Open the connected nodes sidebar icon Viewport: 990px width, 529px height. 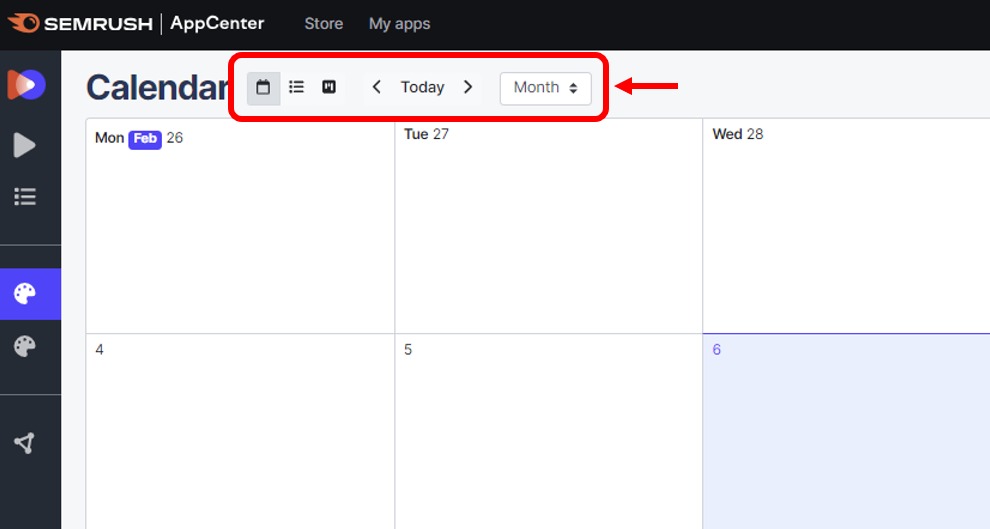click(25, 443)
